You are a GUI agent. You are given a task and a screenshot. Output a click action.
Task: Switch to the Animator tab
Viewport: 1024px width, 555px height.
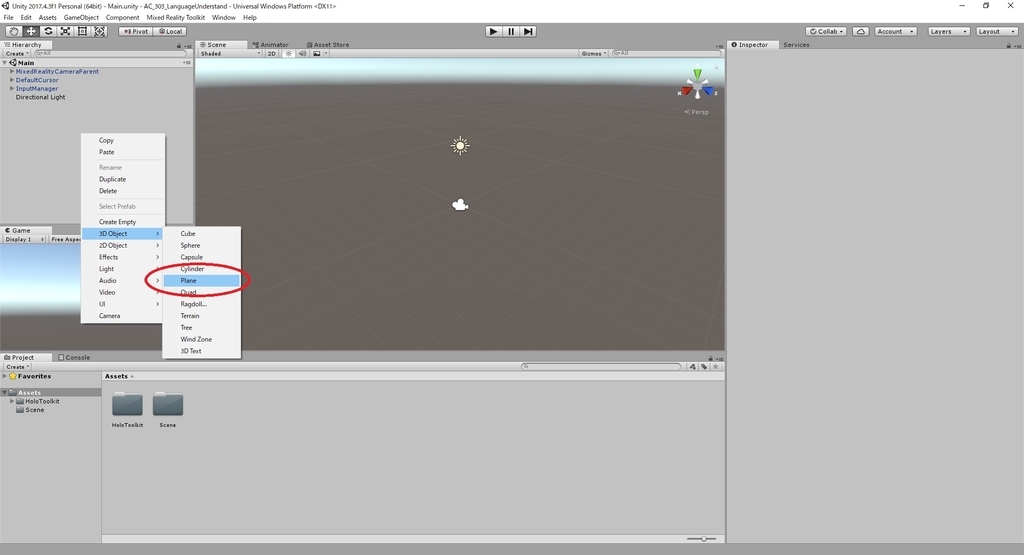pos(270,45)
